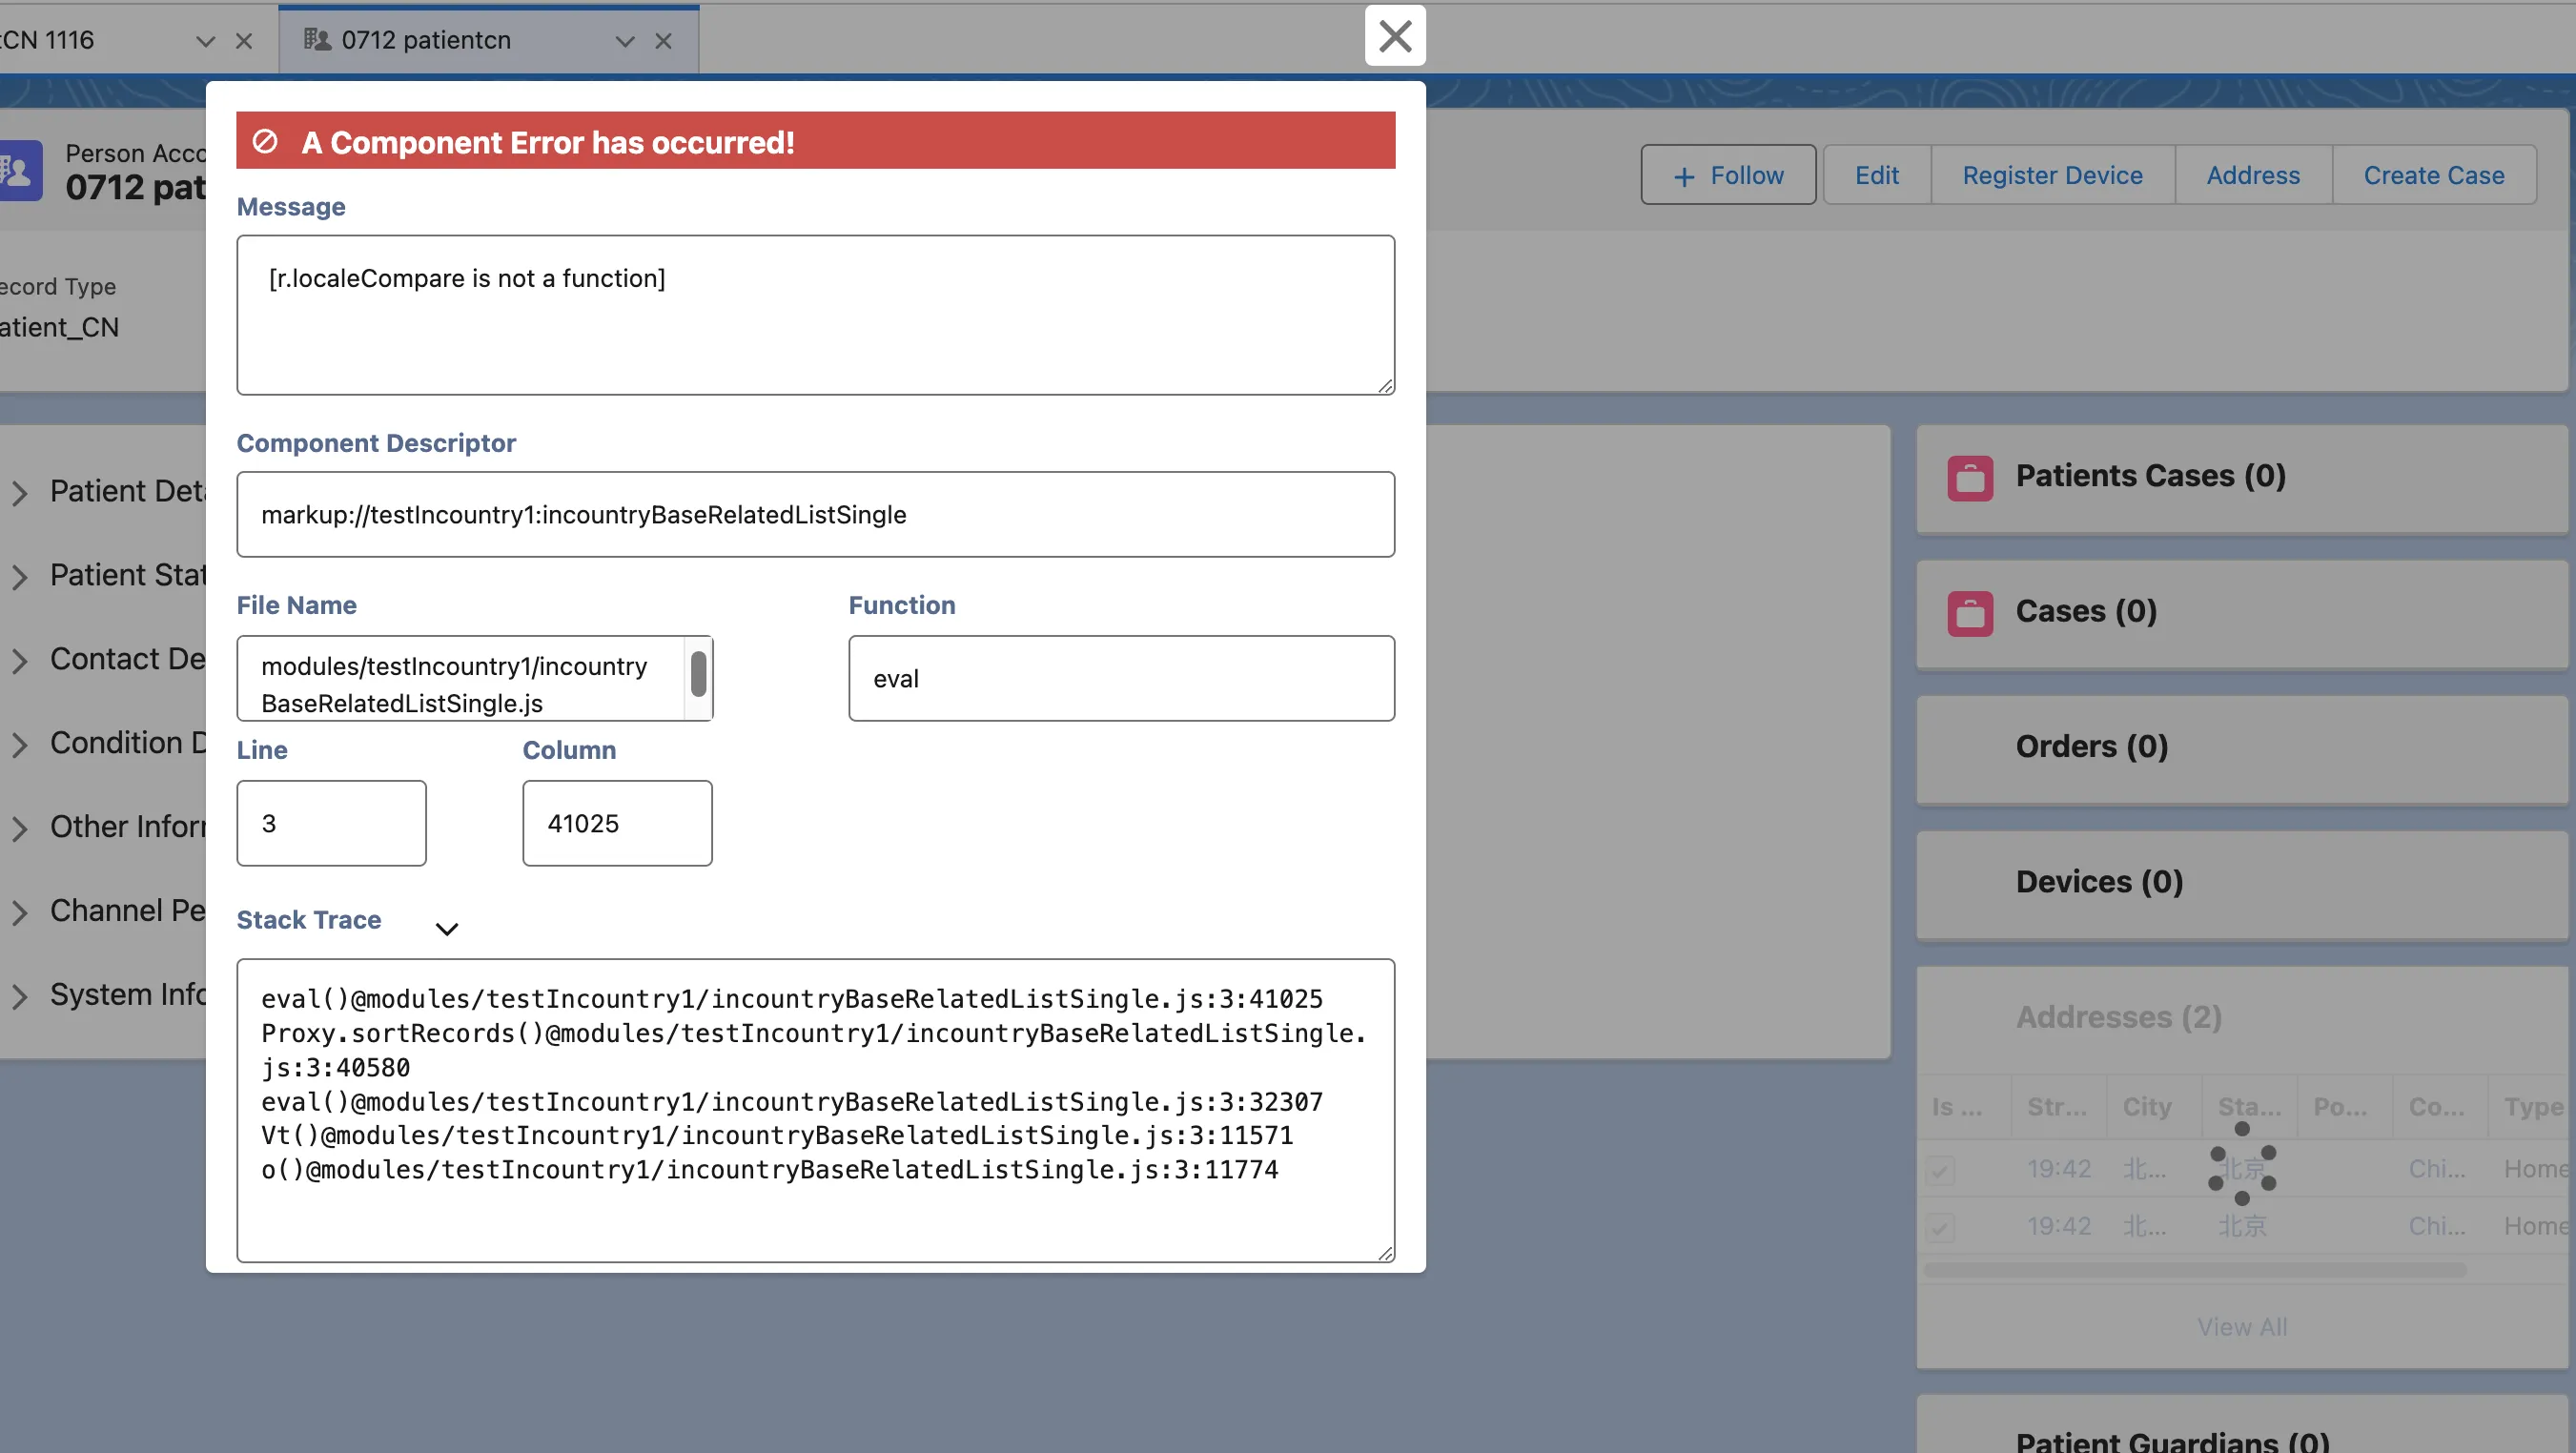Click the Cases briefcase icon
Viewport: 2576px width, 1453px height.
pos(1969,612)
